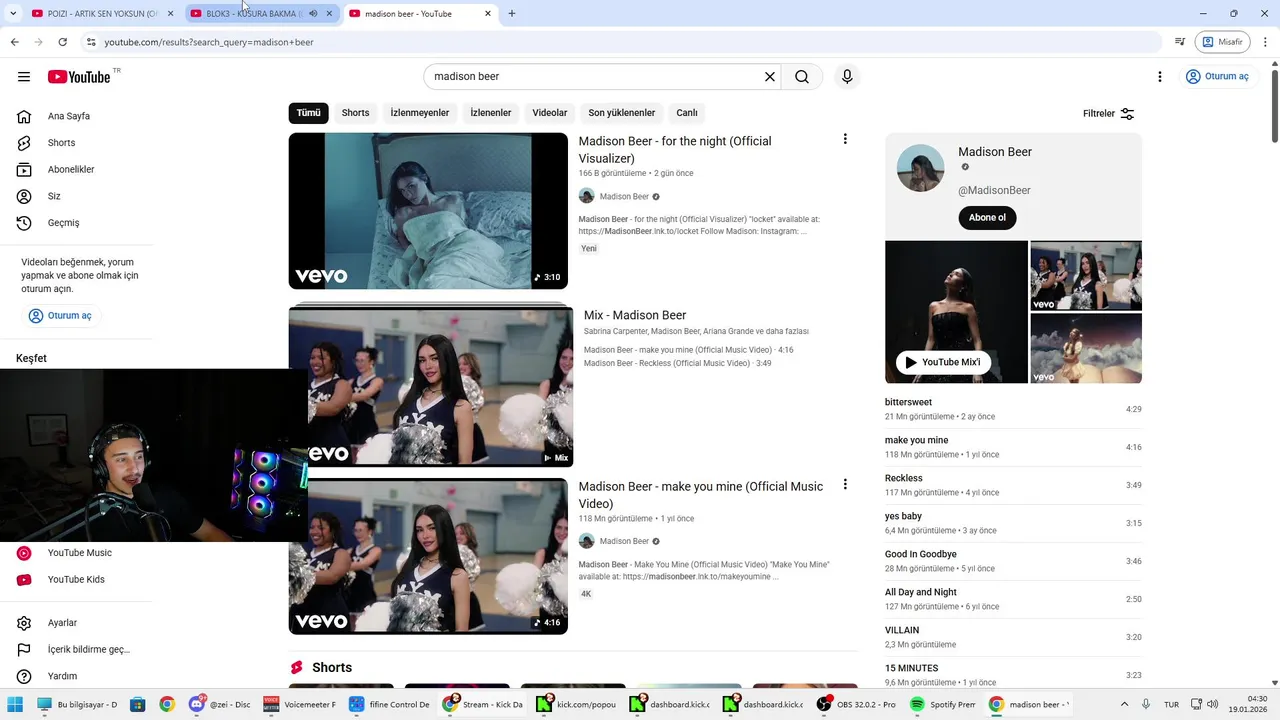Open 'for the night' video thumbnail
The image size is (1280, 720).
[x=428, y=211]
